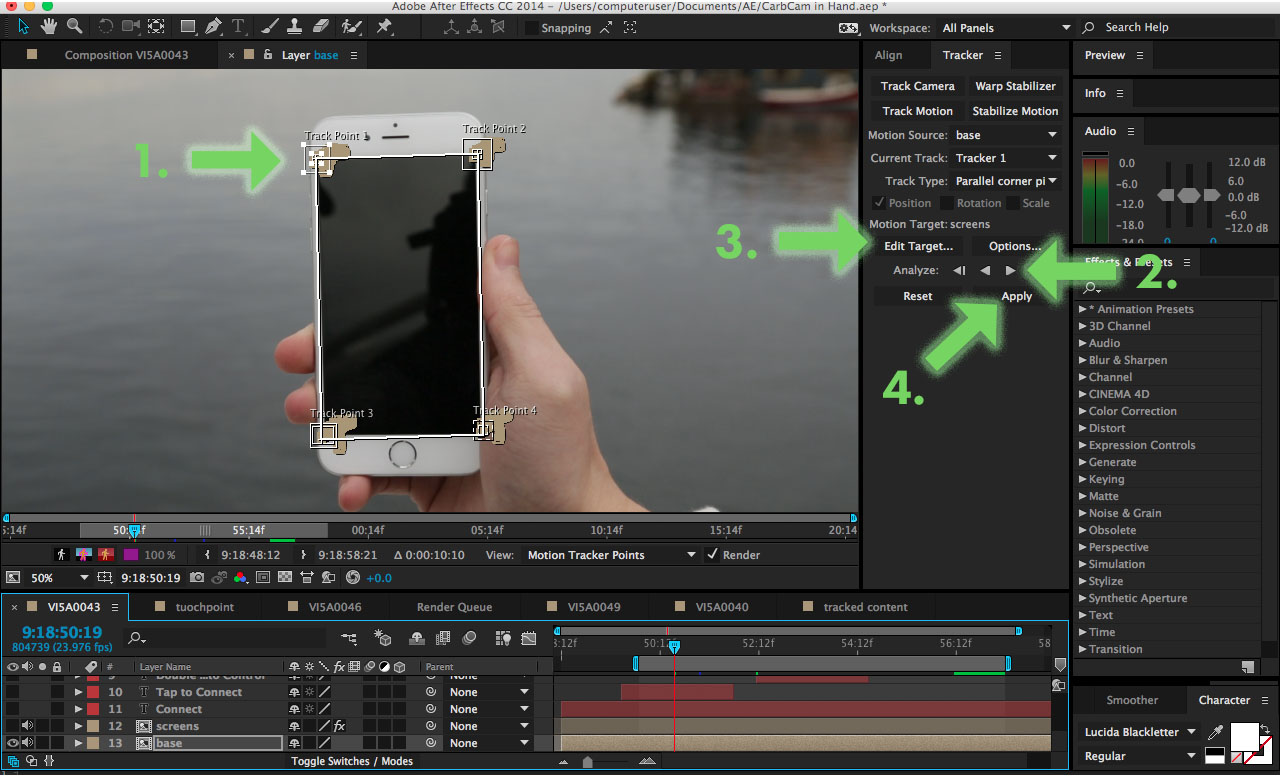
Task: Click the Track Camera button
Action: (917, 86)
